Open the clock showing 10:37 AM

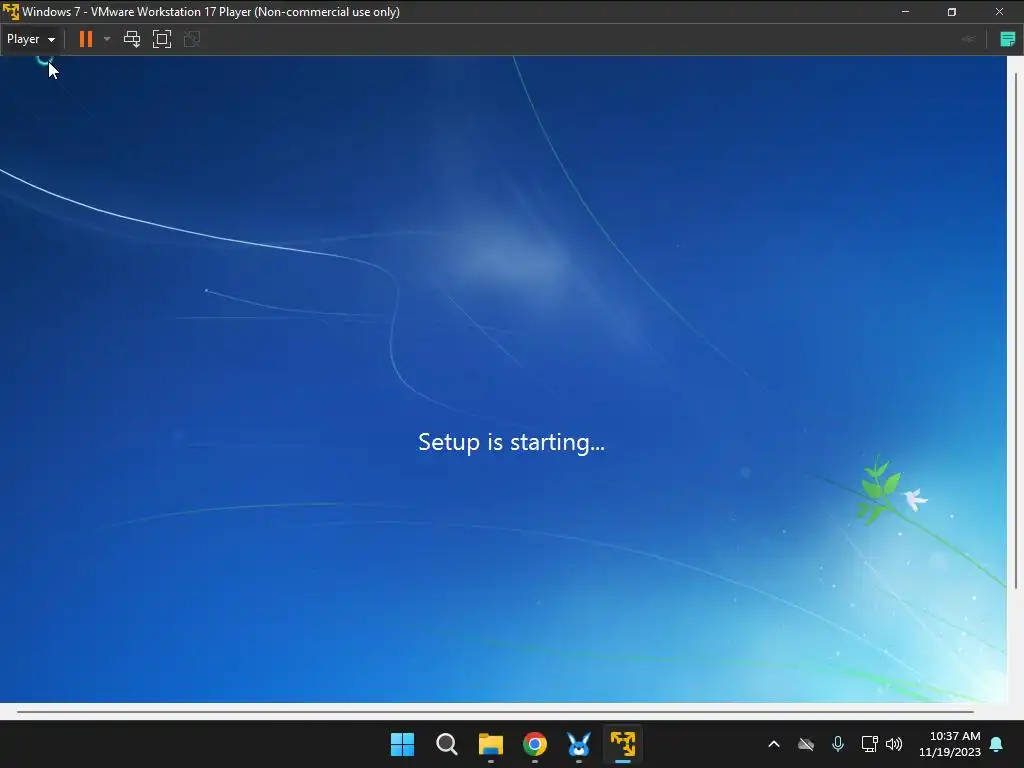[950, 744]
